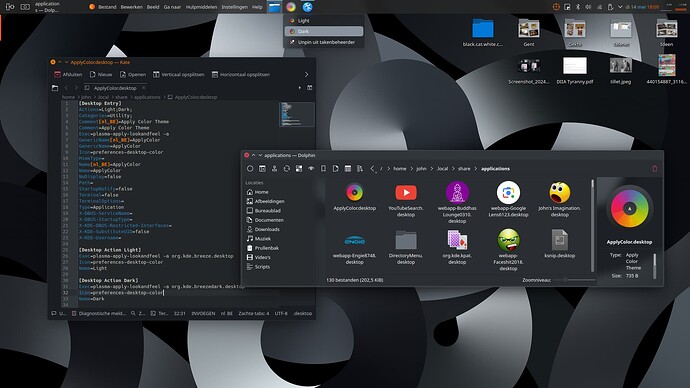Click Diagnostische meld... in Kate's status bar
Viewport: 690px width, 388px height.
(99, 313)
